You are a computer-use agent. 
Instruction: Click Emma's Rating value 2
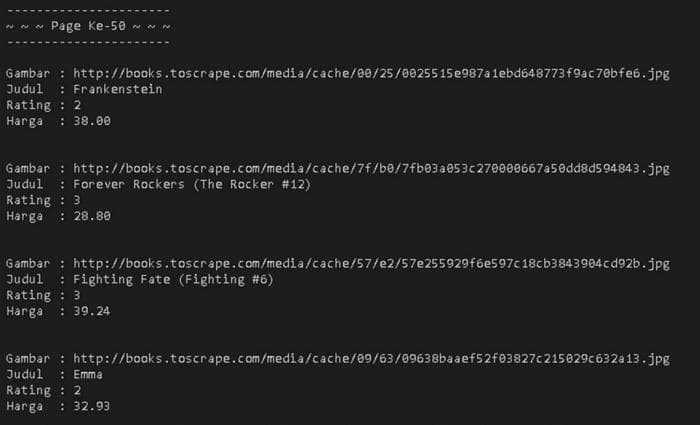click(x=77, y=391)
